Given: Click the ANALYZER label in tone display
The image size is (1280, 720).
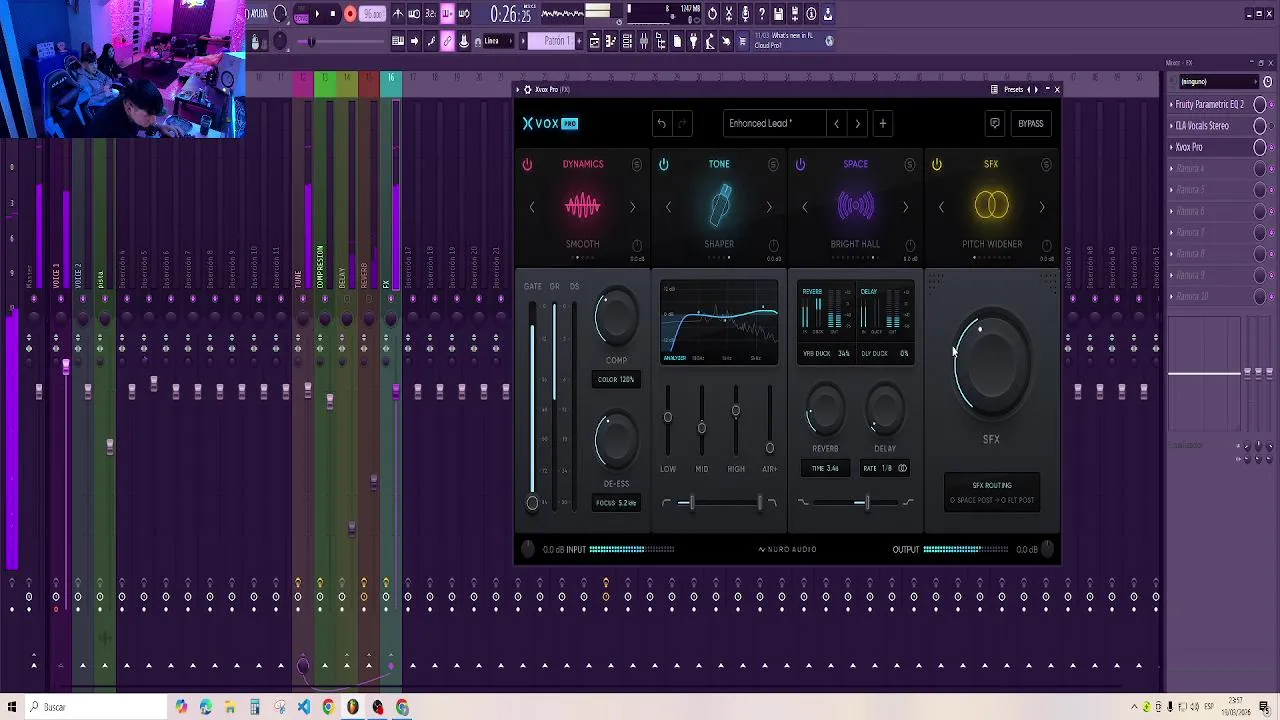Looking at the screenshot, I should (675, 358).
